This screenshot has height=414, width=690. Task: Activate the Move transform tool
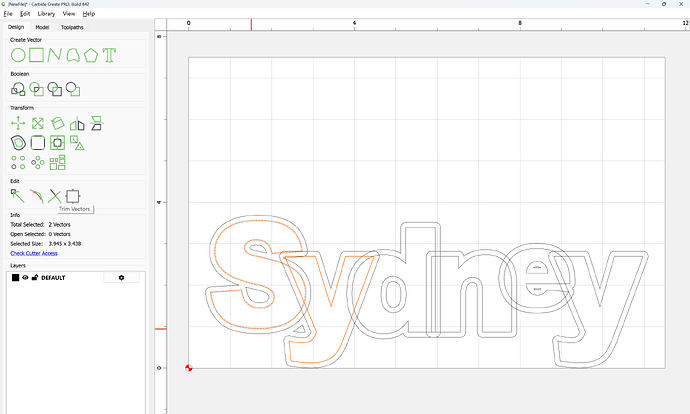point(18,124)
